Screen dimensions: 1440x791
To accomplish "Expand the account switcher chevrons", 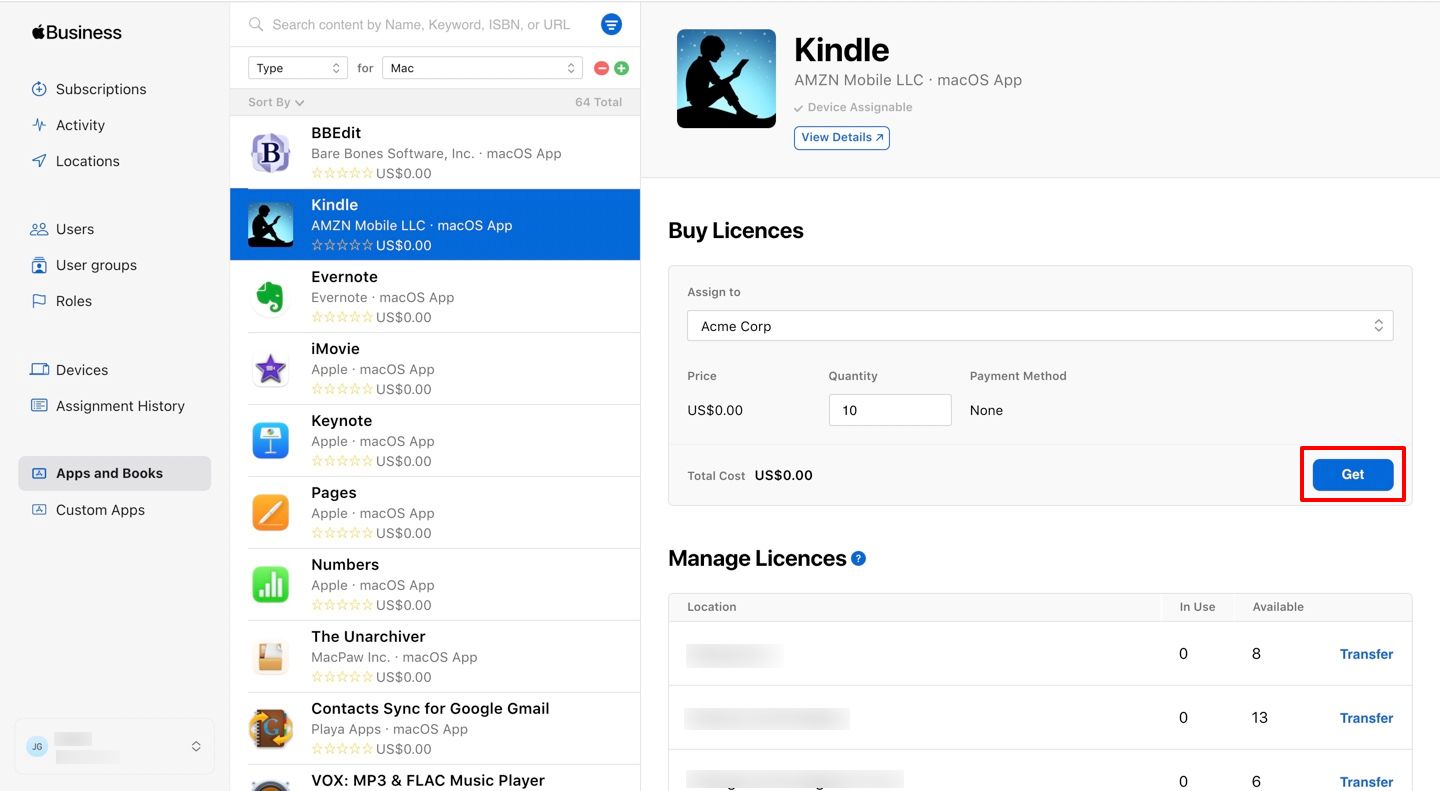I will tap(196, 746).
